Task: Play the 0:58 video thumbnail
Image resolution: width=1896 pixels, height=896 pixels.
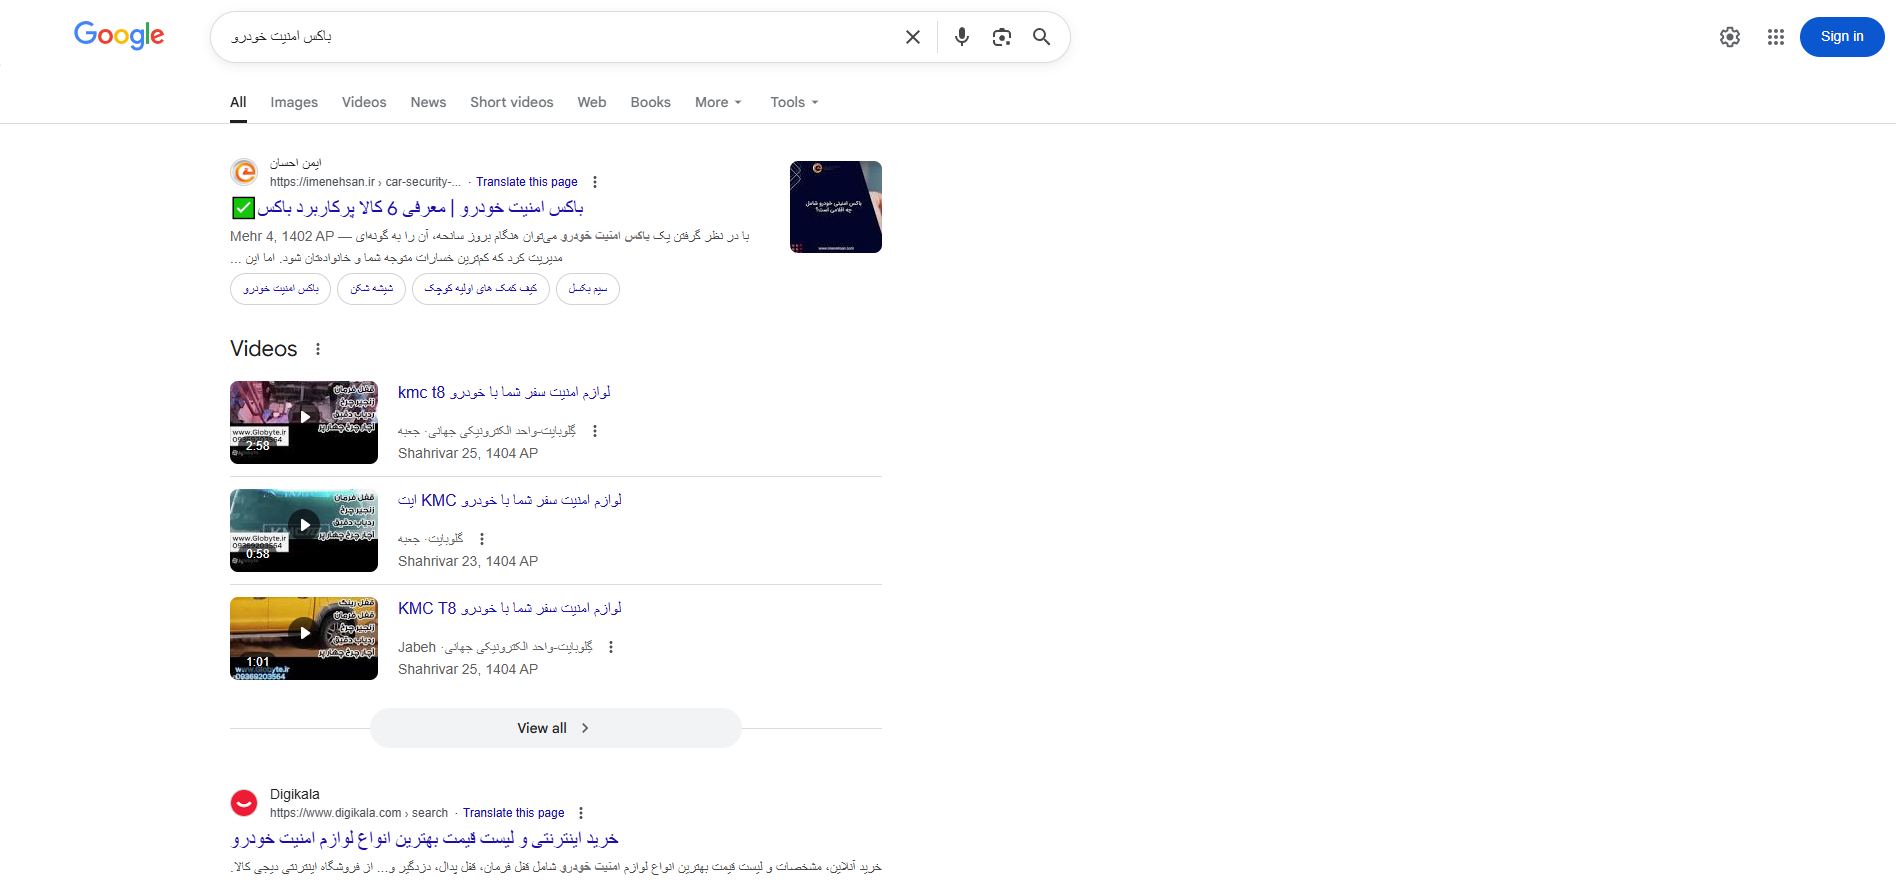Action: tap(304, 530)
